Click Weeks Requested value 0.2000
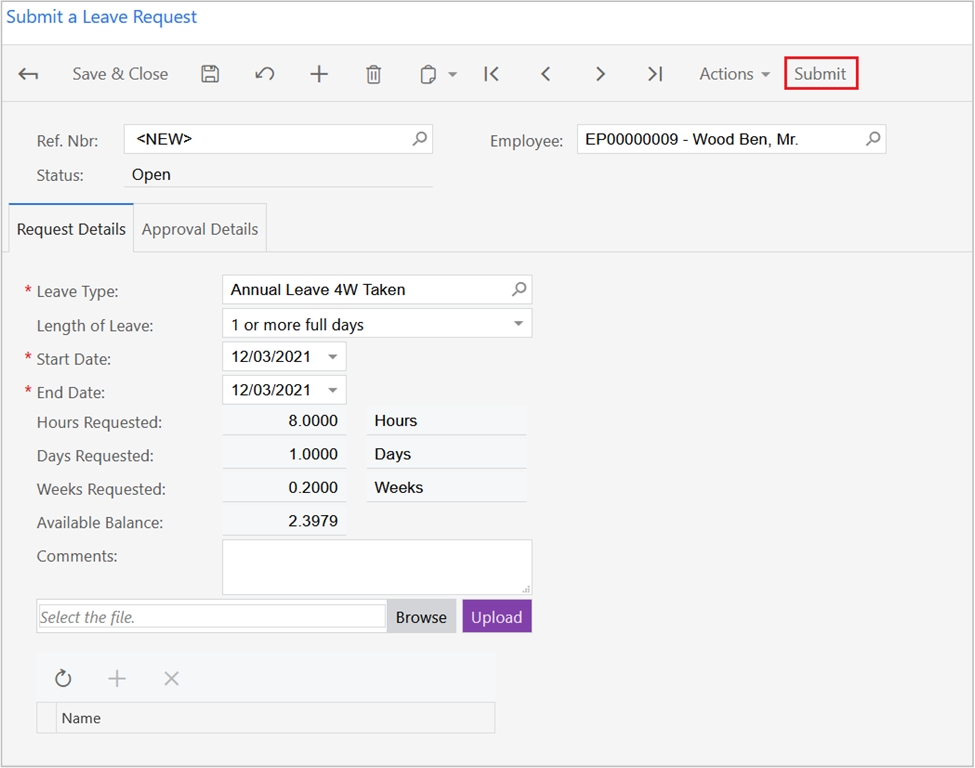The height and width of the screenshot is (768, 975). 313,488
